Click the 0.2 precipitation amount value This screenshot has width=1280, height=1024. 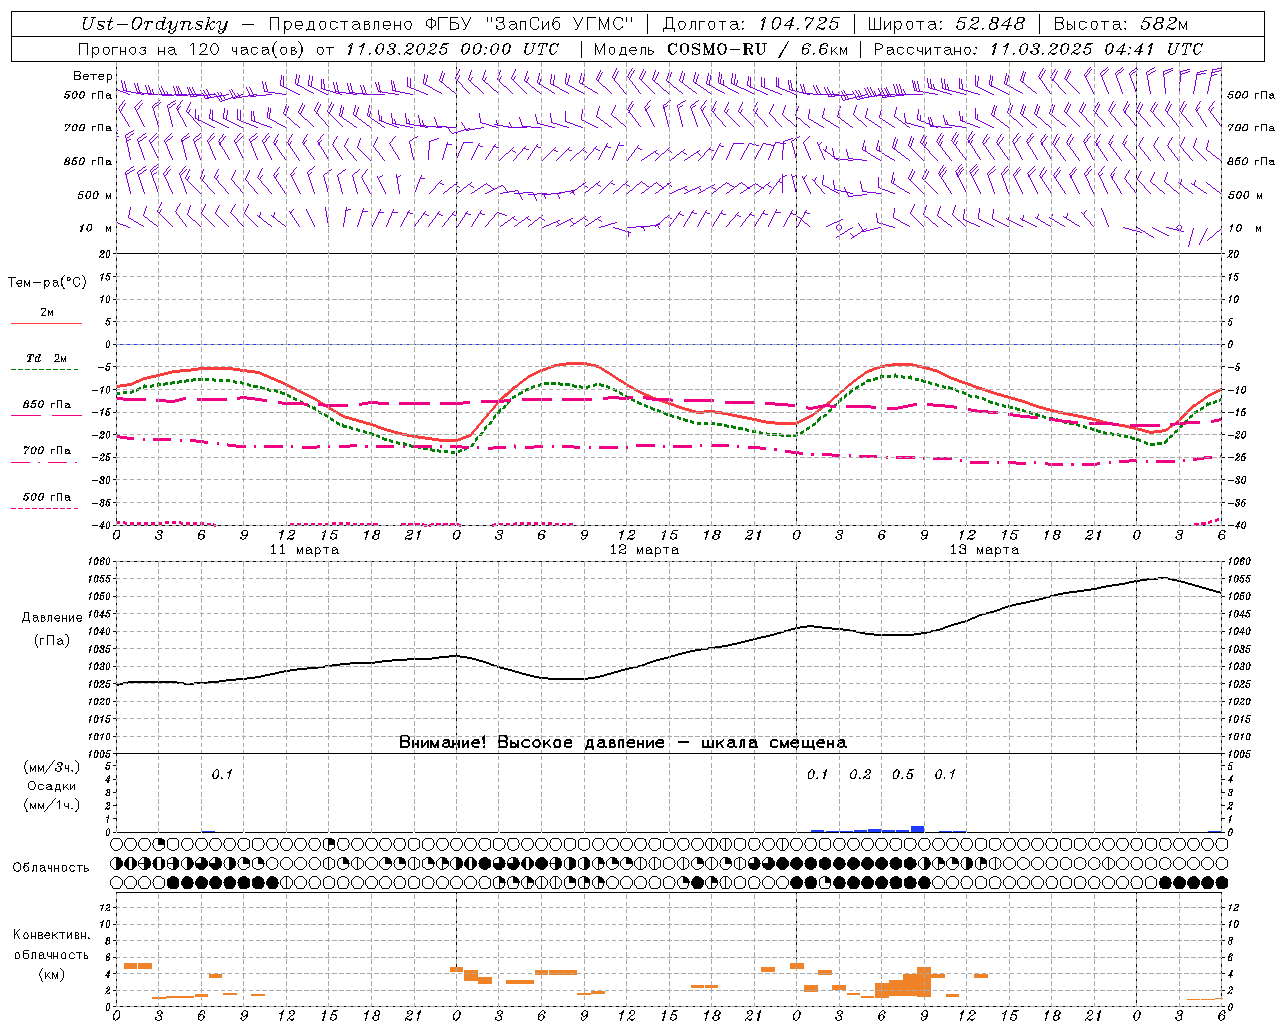(860, 774)
